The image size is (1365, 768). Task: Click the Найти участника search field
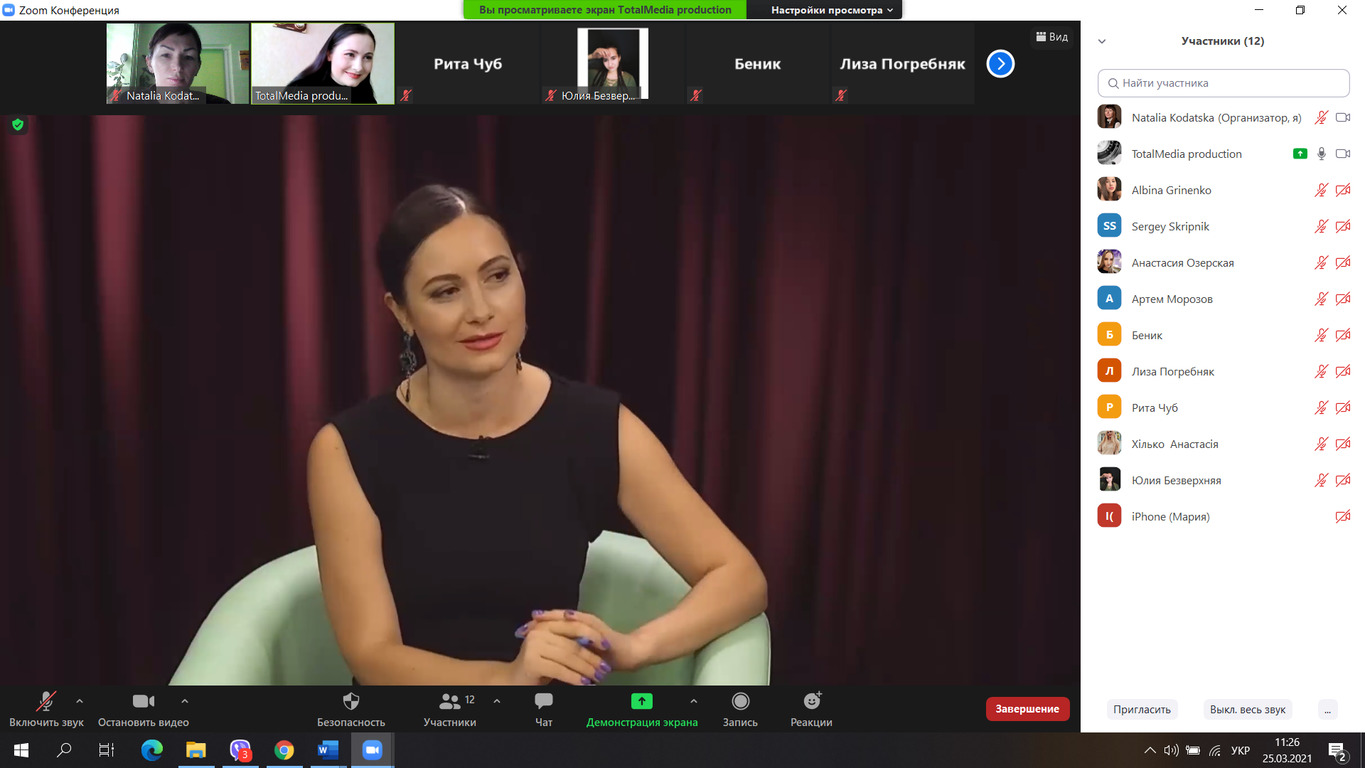pyautogui.click(x=1223, y=83)
